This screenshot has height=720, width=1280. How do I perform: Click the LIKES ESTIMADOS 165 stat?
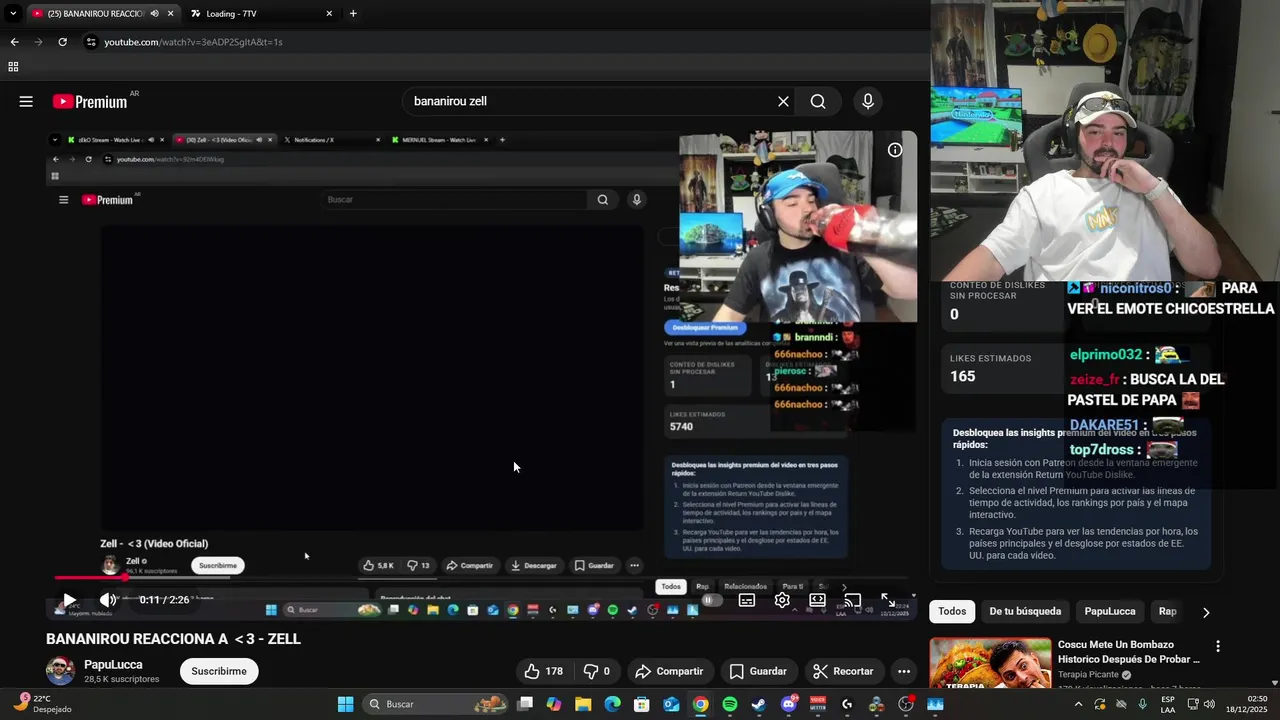(1003, 368)
